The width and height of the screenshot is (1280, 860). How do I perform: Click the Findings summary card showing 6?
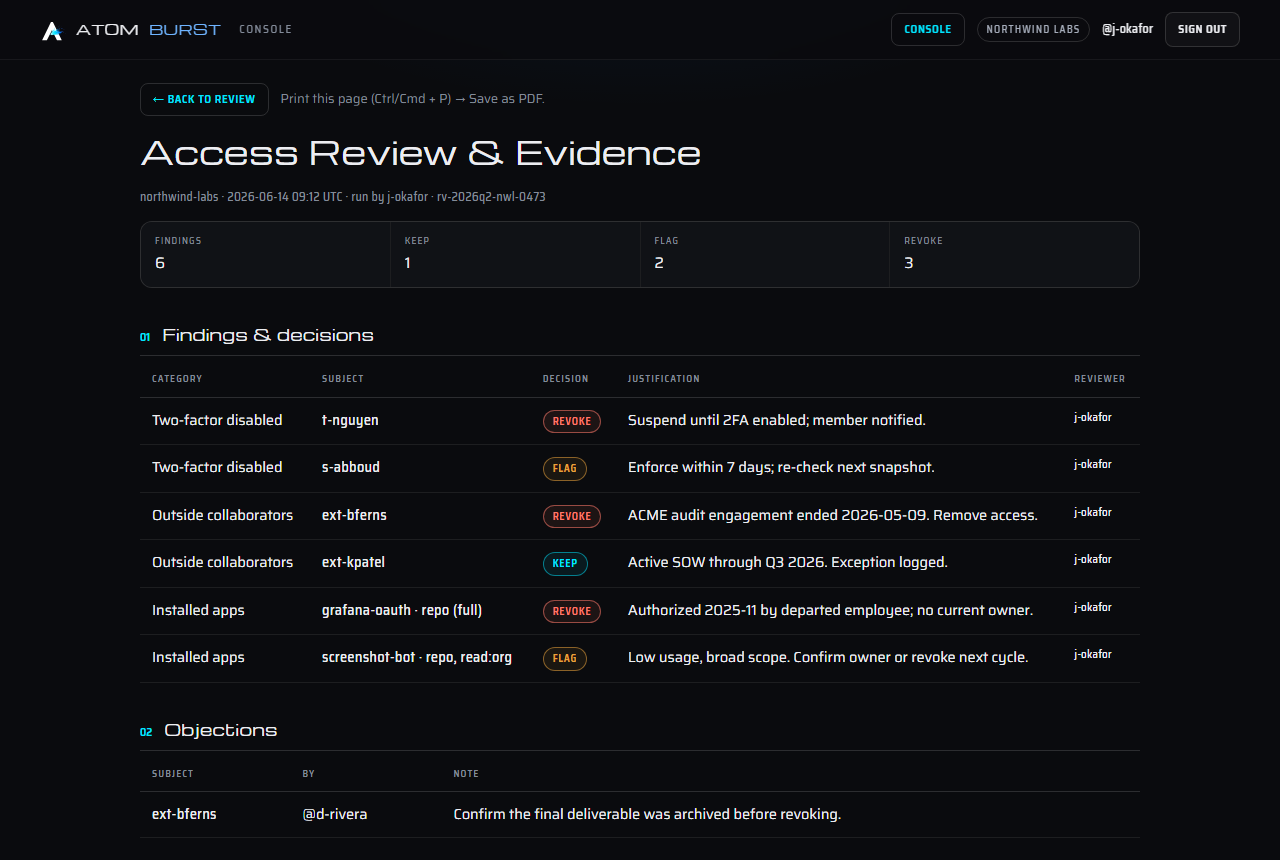pos(265,254)
